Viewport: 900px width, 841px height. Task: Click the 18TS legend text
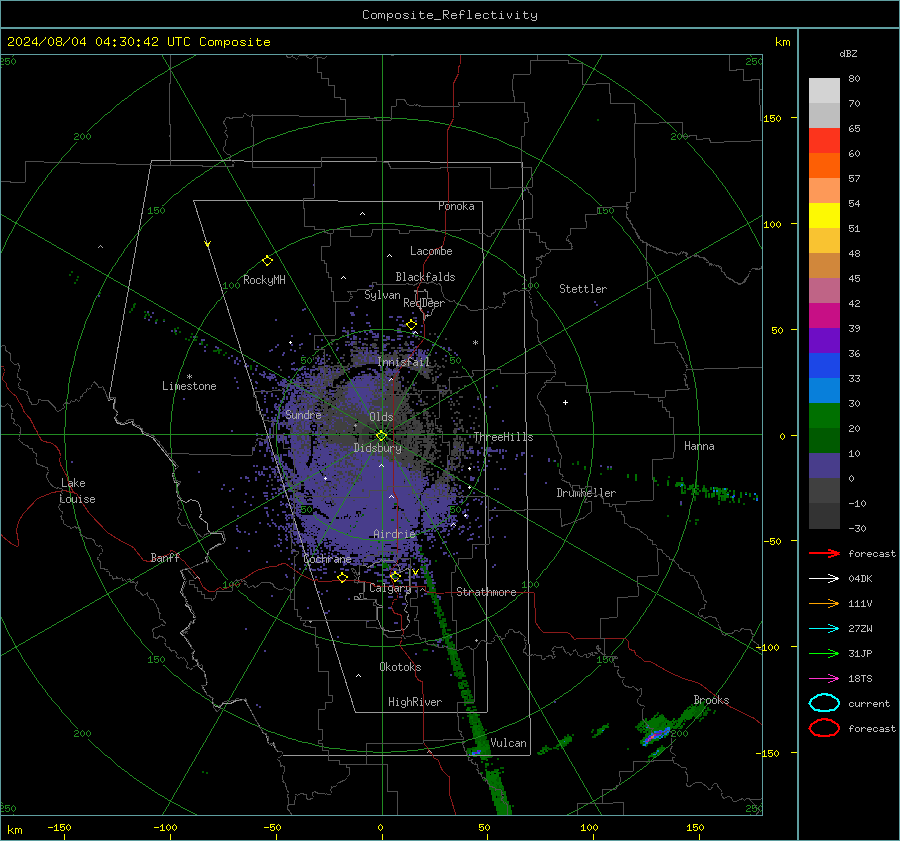coord(860,679)
